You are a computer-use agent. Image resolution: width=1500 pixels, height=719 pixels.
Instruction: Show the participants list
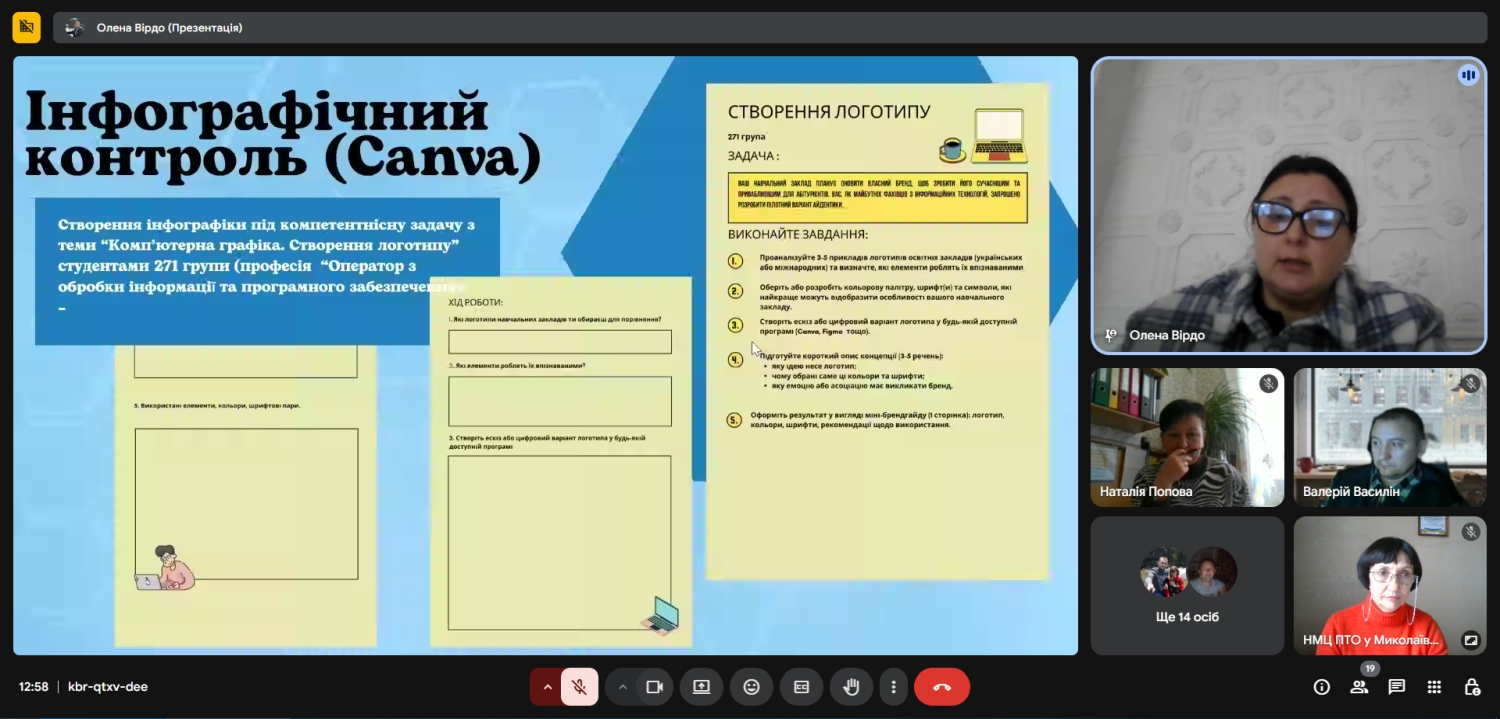(x=1359, y=687)
